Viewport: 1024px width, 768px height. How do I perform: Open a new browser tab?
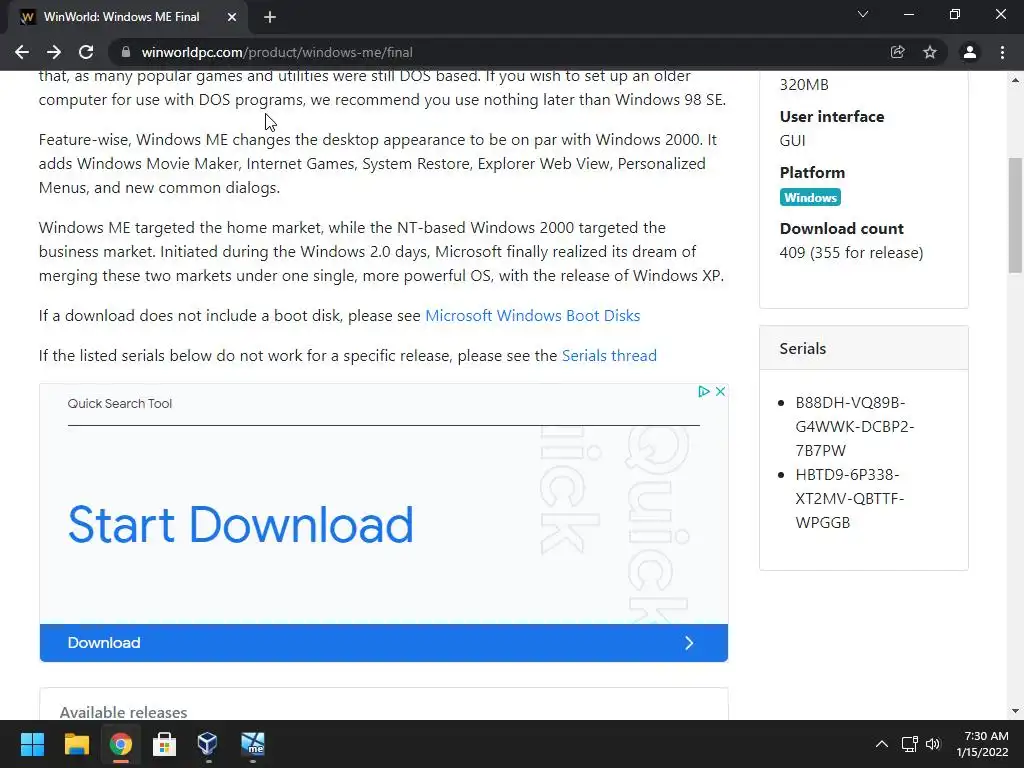[x=270, y=17]
